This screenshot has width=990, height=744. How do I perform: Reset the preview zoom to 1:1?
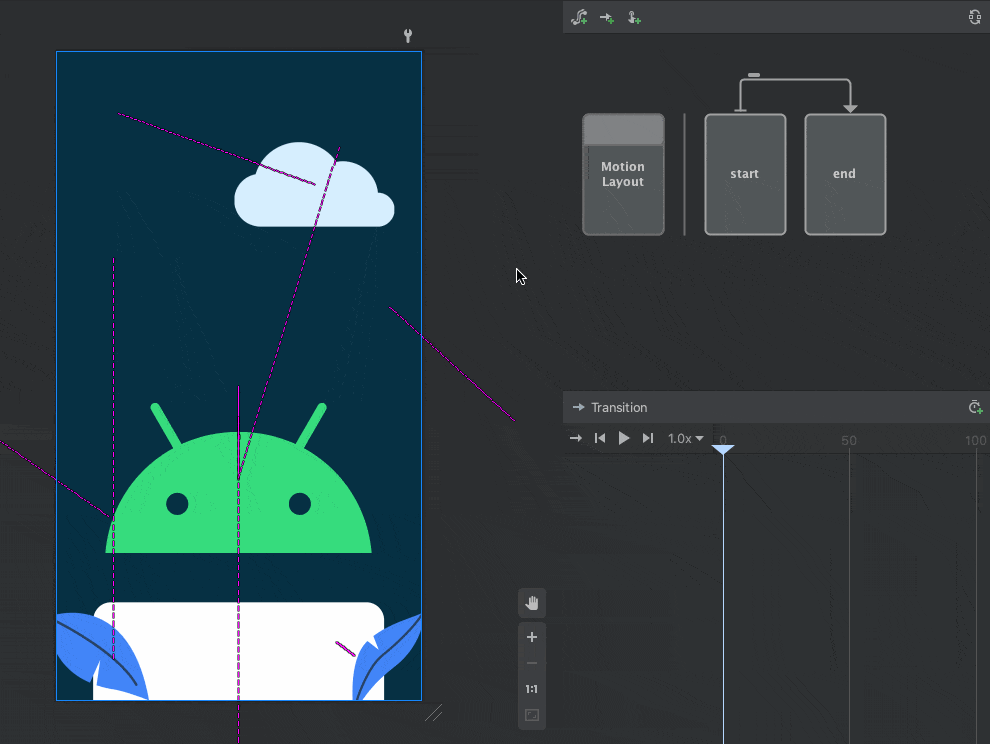(x=532, y=688)
